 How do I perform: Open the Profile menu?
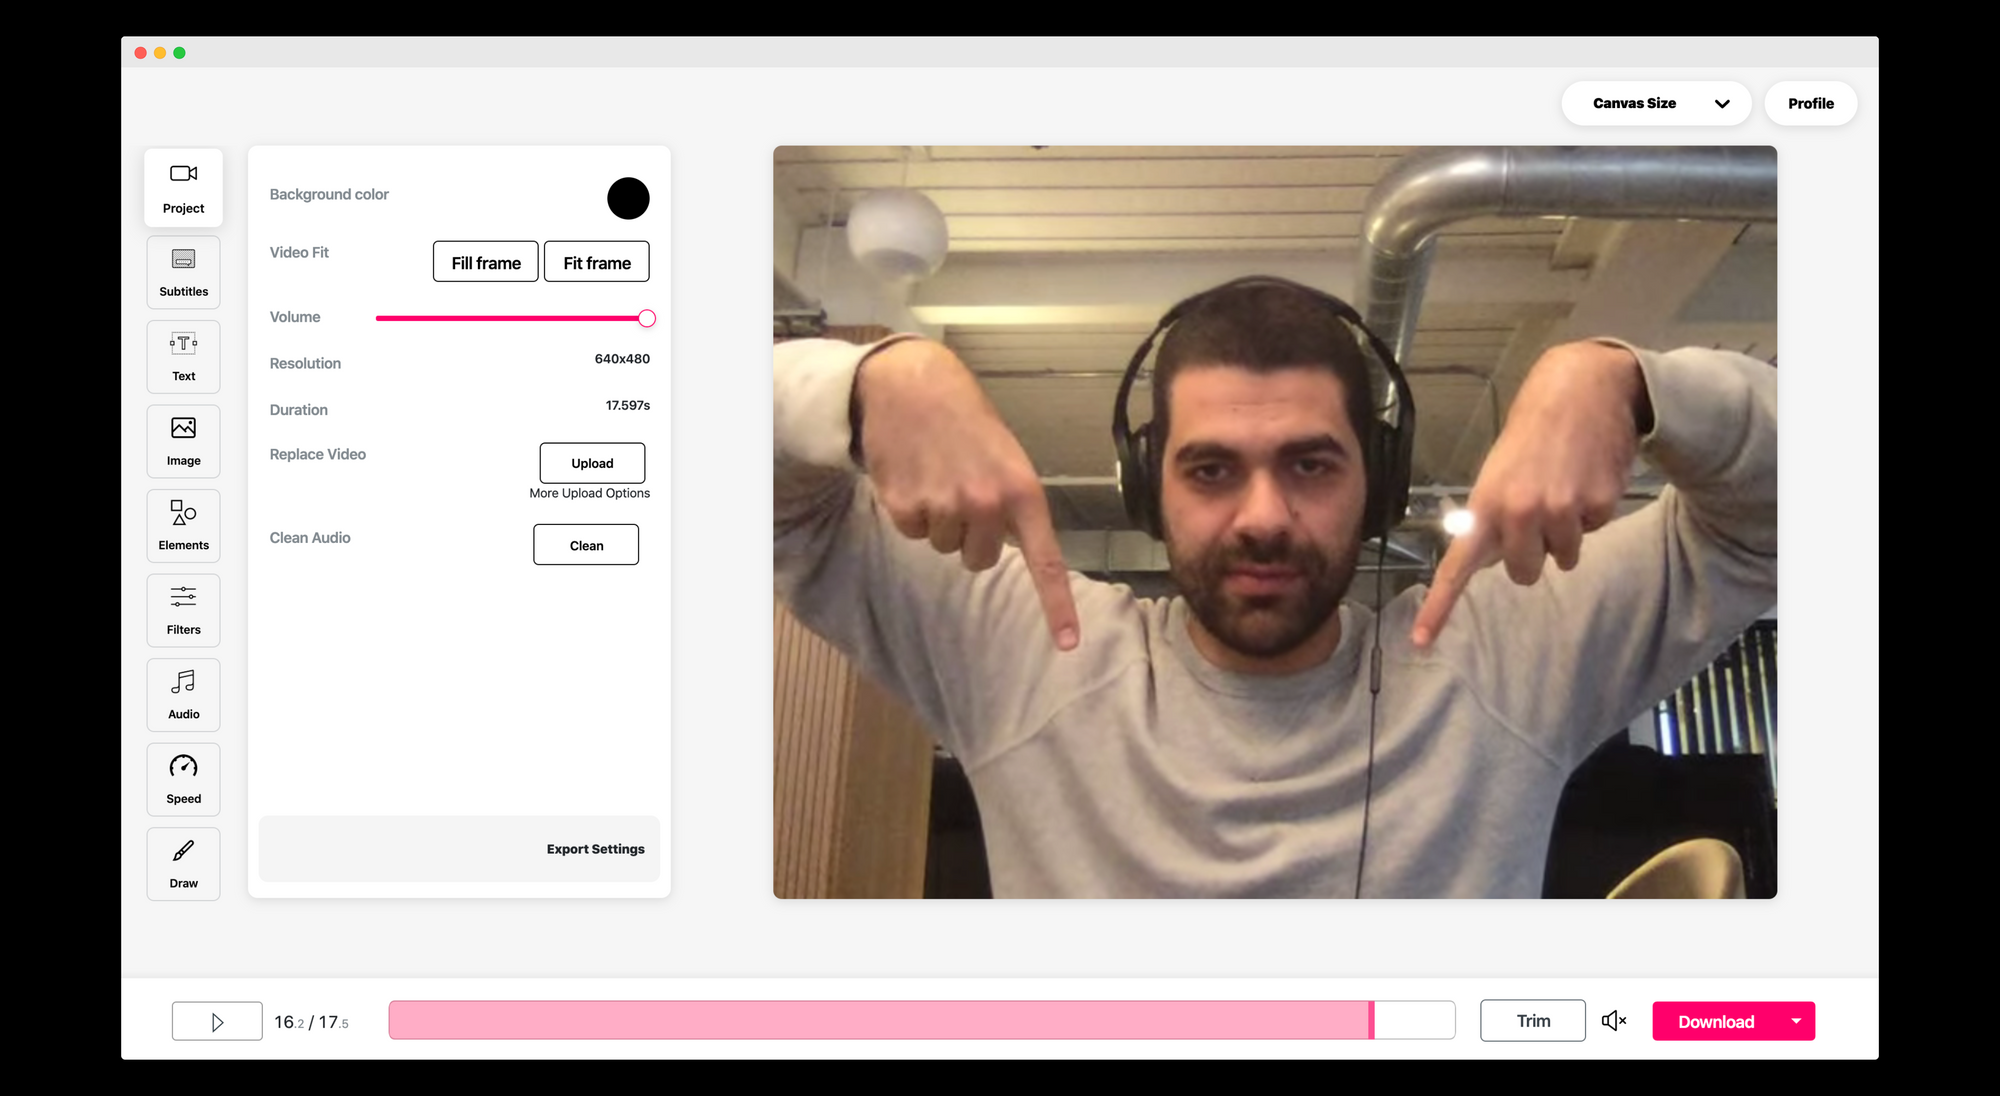click(x=1811, y=103)
